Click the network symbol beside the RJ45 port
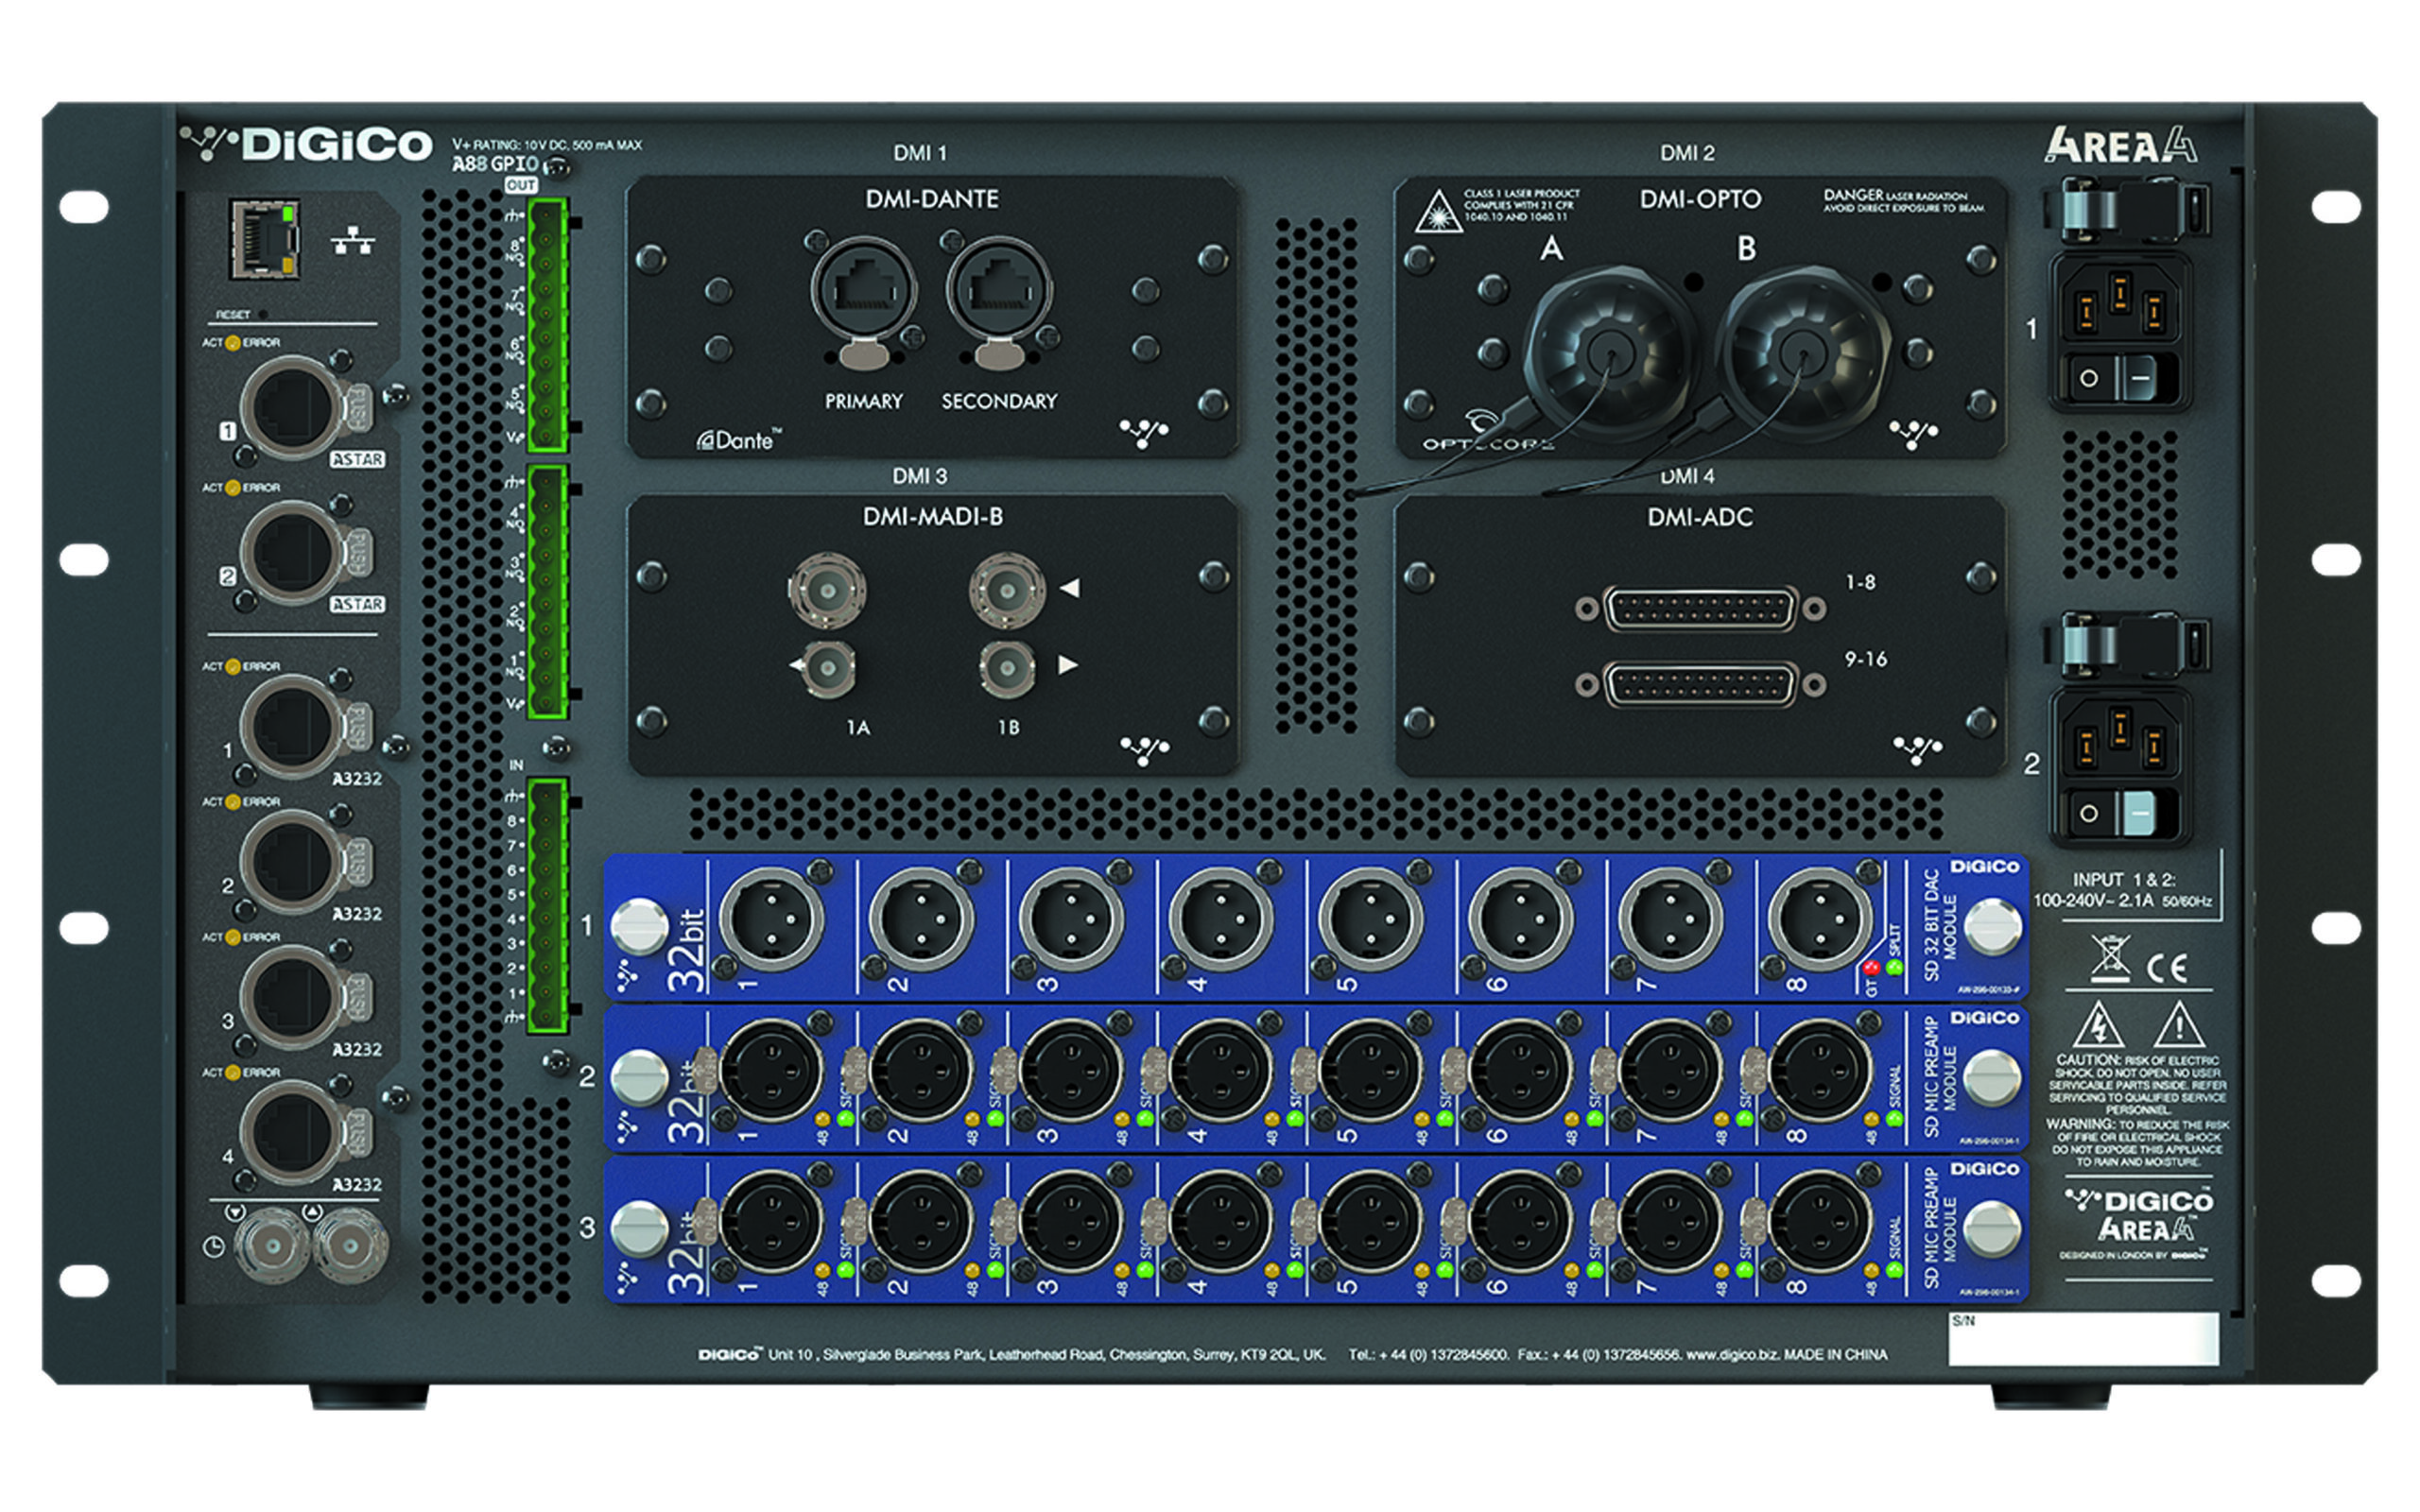Screen dimensions: 2420x1512 [x=353, y=240]
